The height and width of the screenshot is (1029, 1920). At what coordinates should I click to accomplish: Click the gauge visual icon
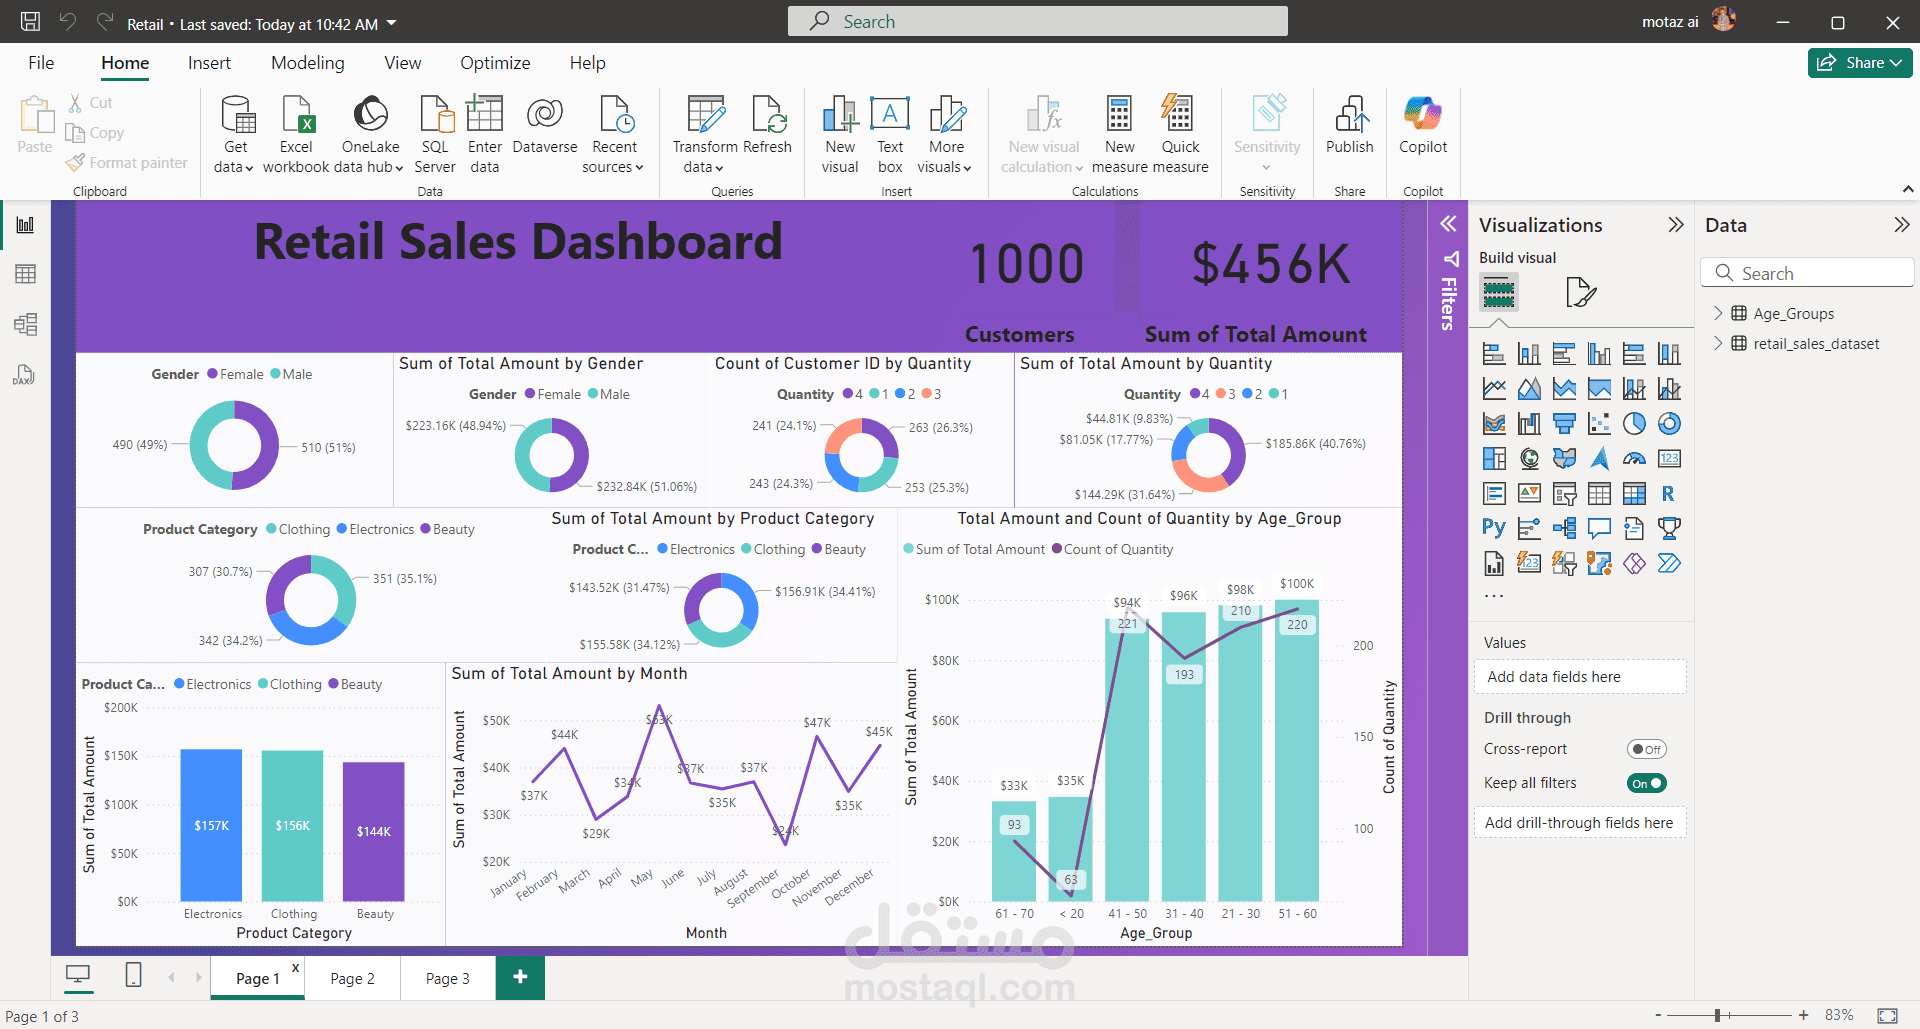pos(1634,458)
